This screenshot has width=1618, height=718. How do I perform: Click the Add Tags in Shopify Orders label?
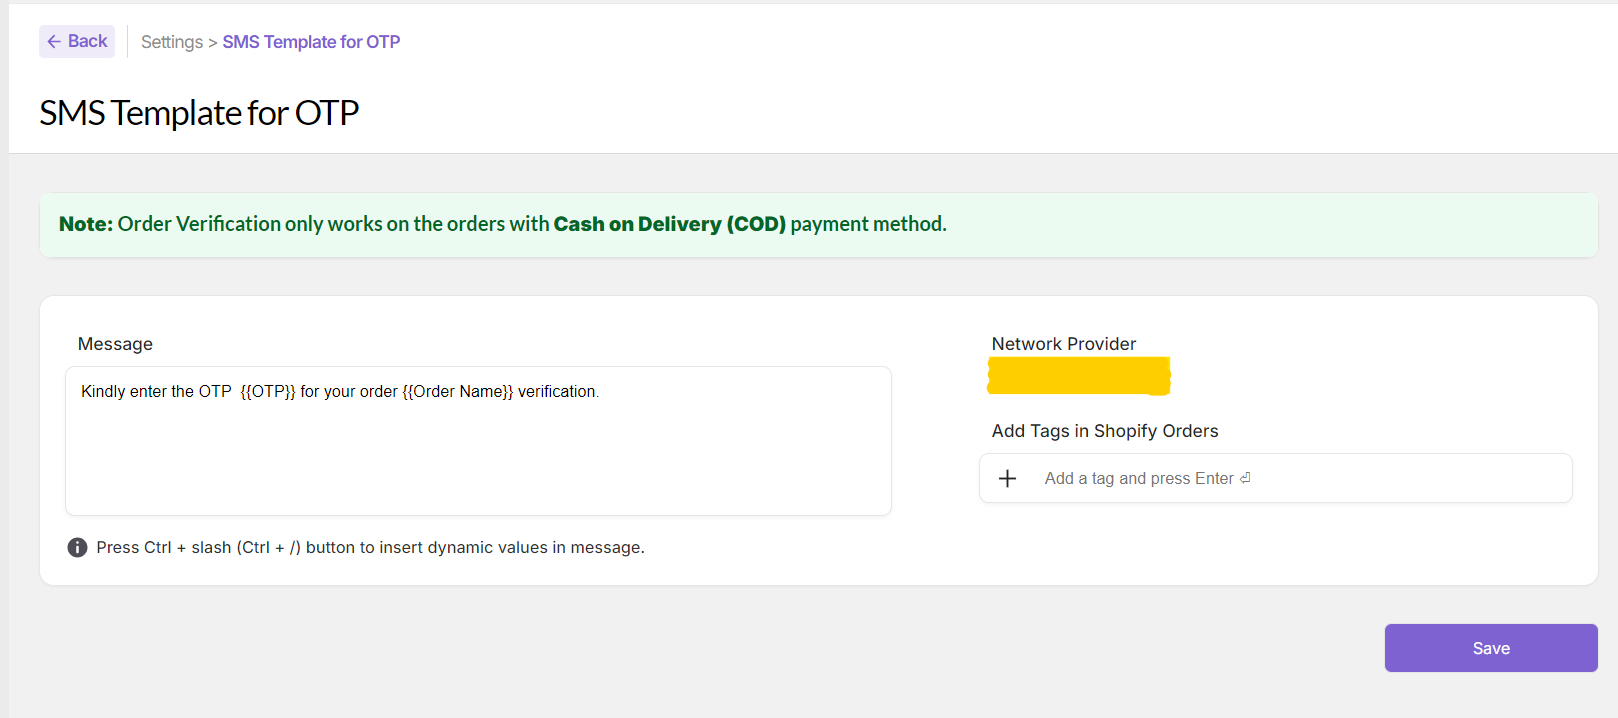coord(1104,431)
